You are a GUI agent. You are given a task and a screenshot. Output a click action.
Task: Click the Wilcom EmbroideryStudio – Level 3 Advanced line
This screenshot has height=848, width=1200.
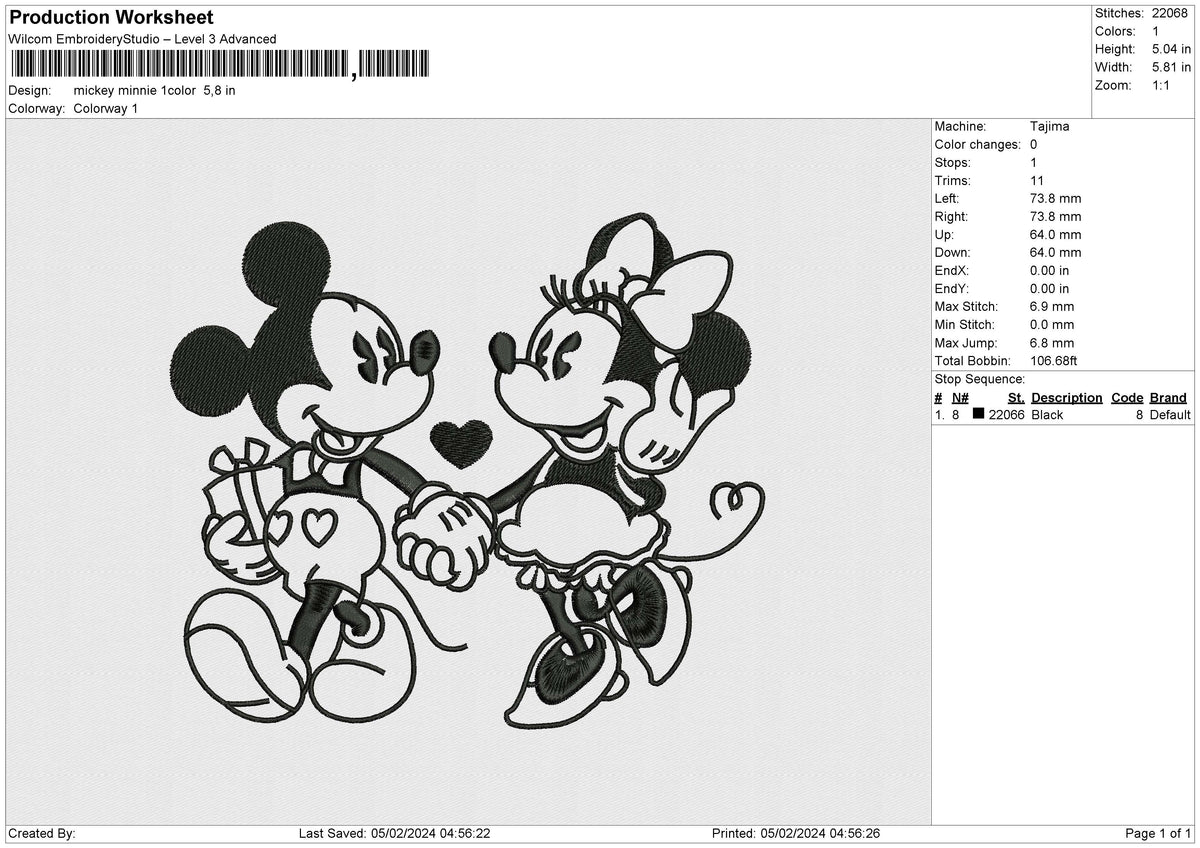pyautogui.click(x=142, y=39)
